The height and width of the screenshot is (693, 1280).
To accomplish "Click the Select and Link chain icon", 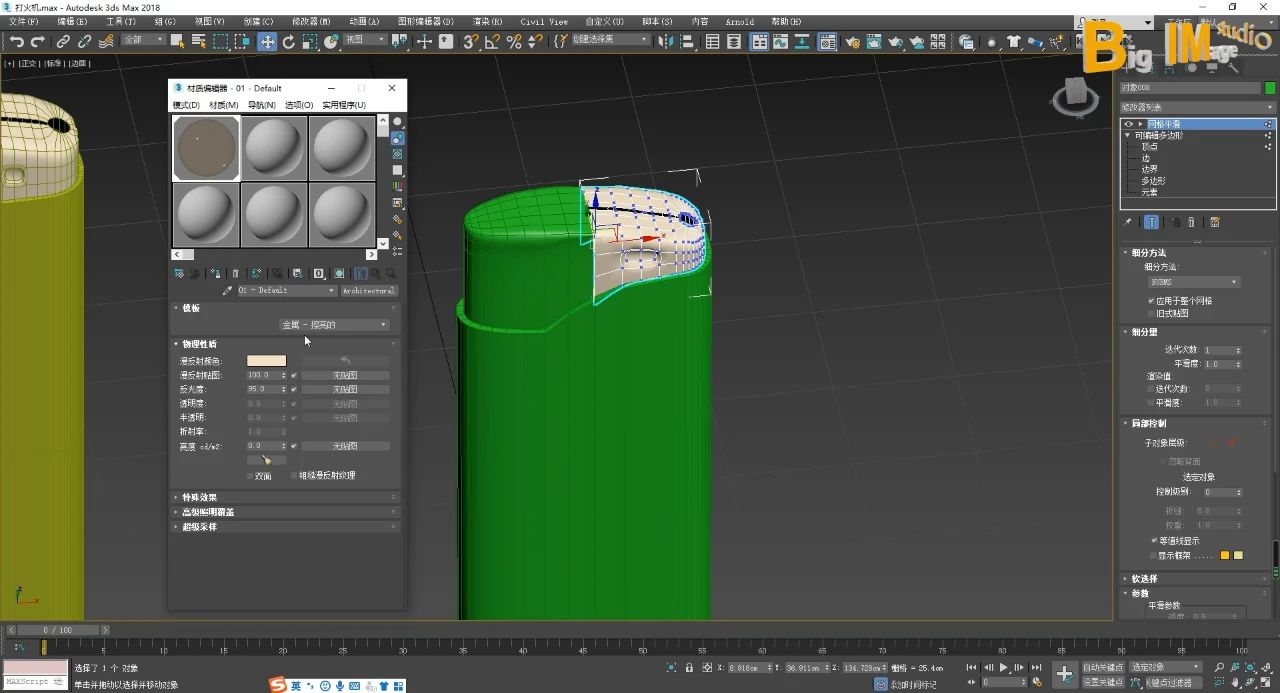I will pos(63,41).
